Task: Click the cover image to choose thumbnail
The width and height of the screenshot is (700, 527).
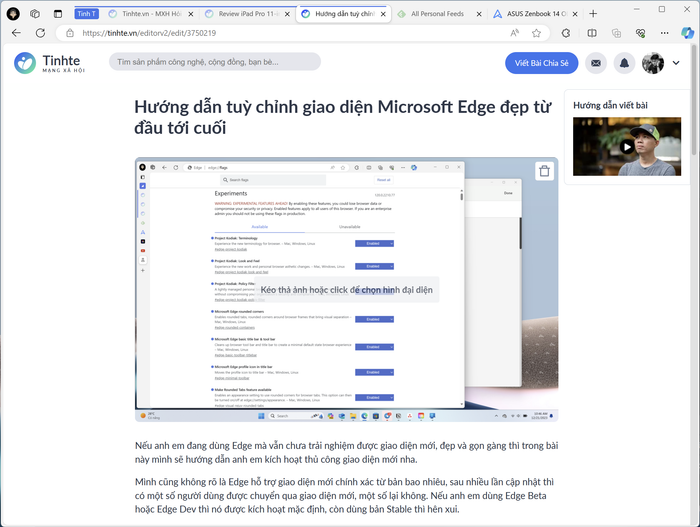Action: click(346, 290)
